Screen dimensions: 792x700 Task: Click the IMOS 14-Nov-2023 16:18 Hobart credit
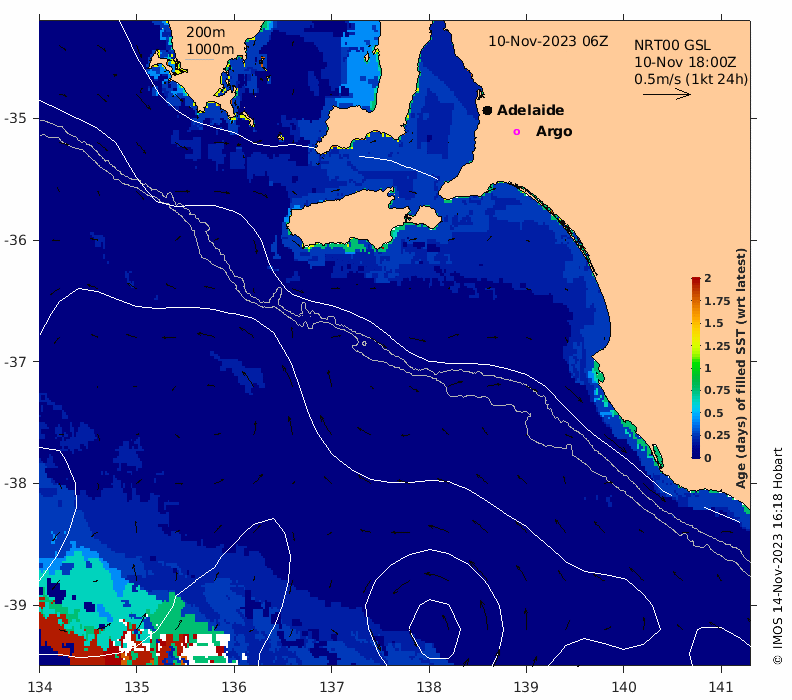pos(777,556)
